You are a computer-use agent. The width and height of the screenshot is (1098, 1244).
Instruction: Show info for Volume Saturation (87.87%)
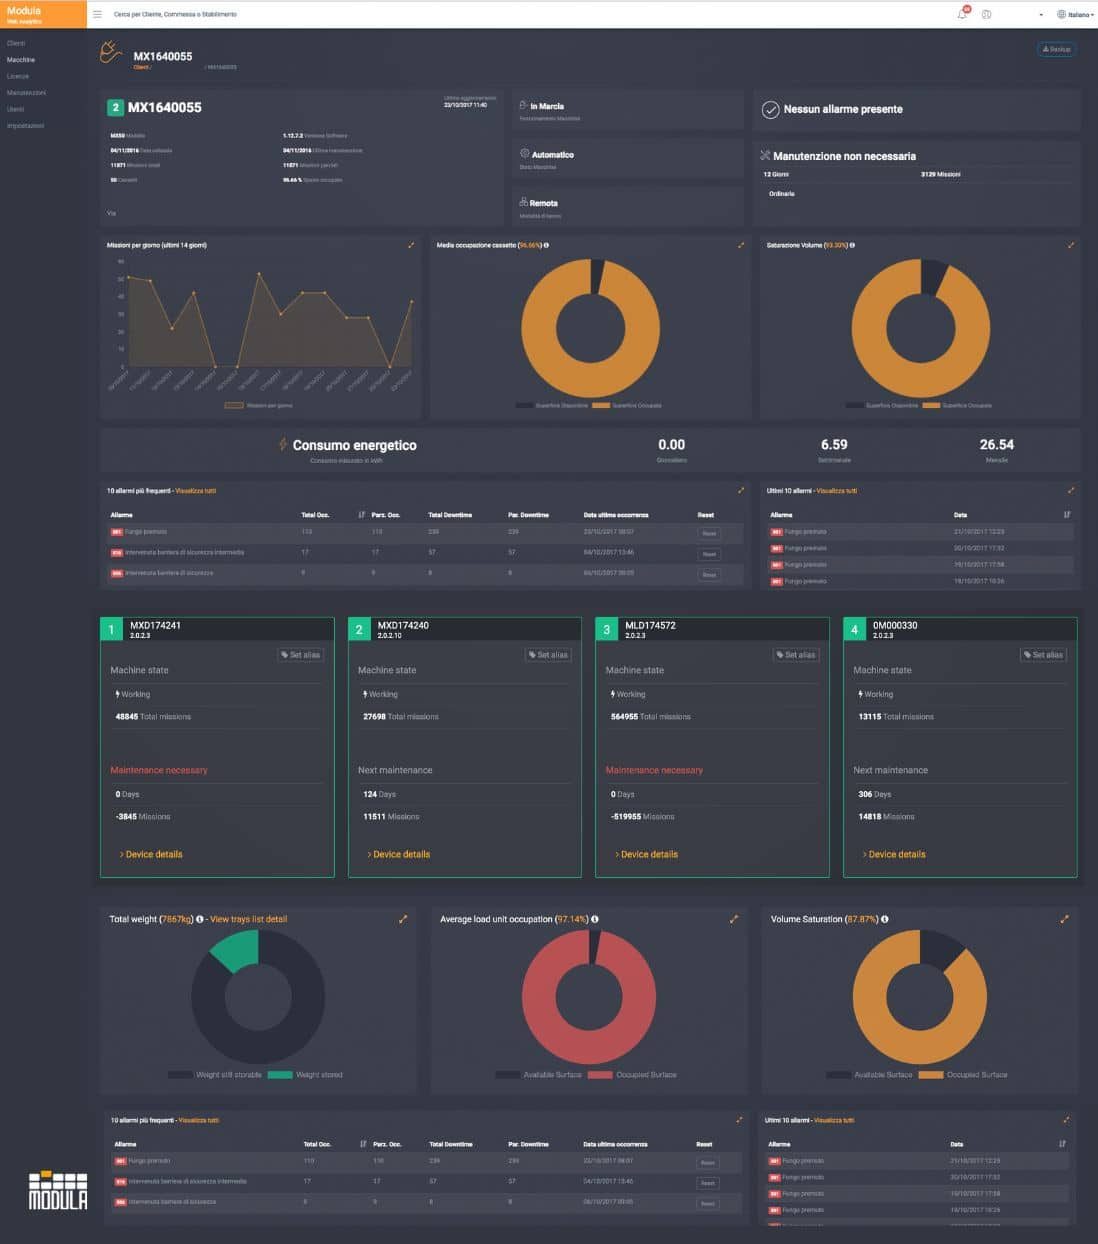(885, 919)
